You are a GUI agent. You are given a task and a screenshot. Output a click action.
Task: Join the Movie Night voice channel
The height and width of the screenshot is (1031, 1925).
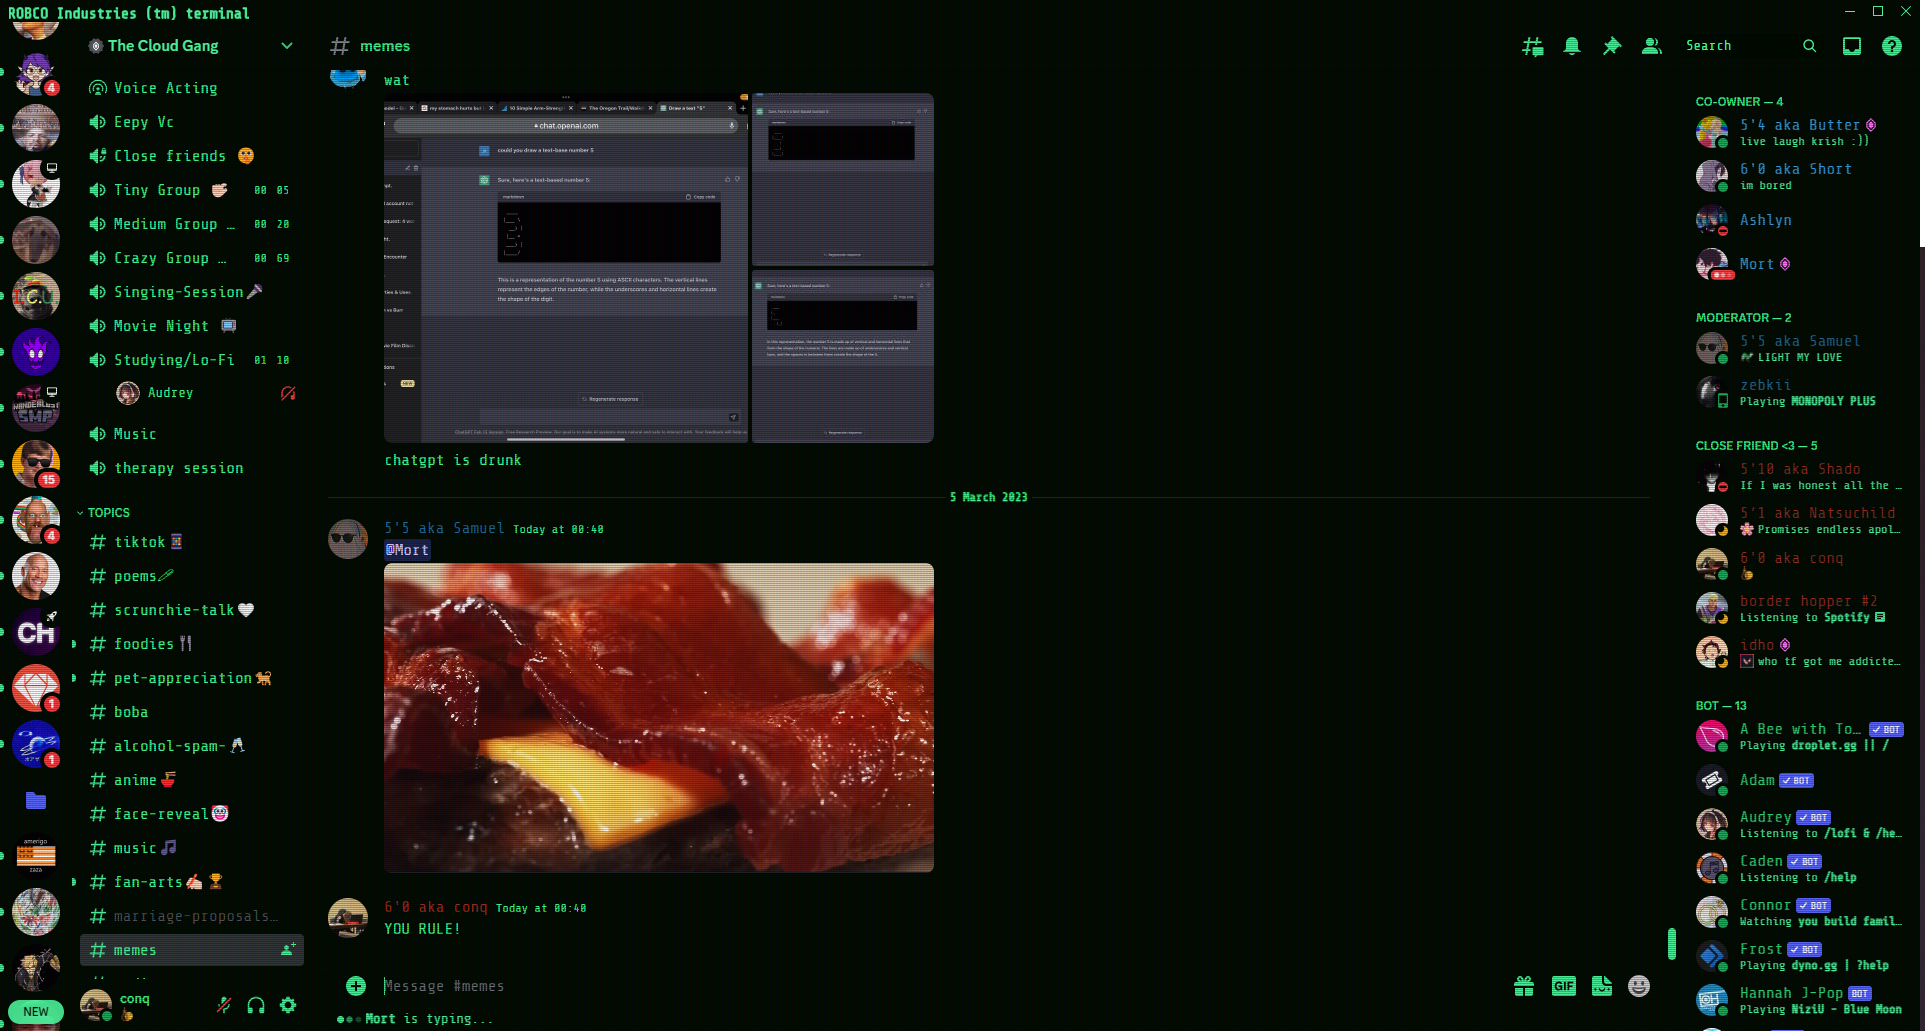point(161,326)
